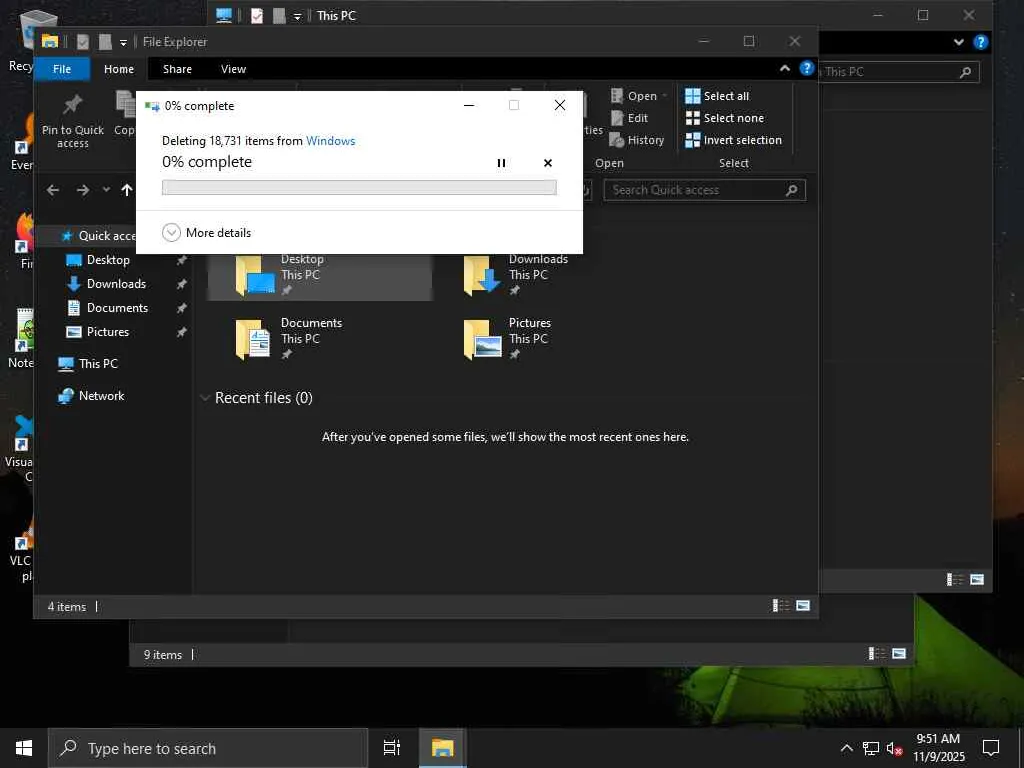
Task: Click details view in the 9 items window
Action: [877, 654]
